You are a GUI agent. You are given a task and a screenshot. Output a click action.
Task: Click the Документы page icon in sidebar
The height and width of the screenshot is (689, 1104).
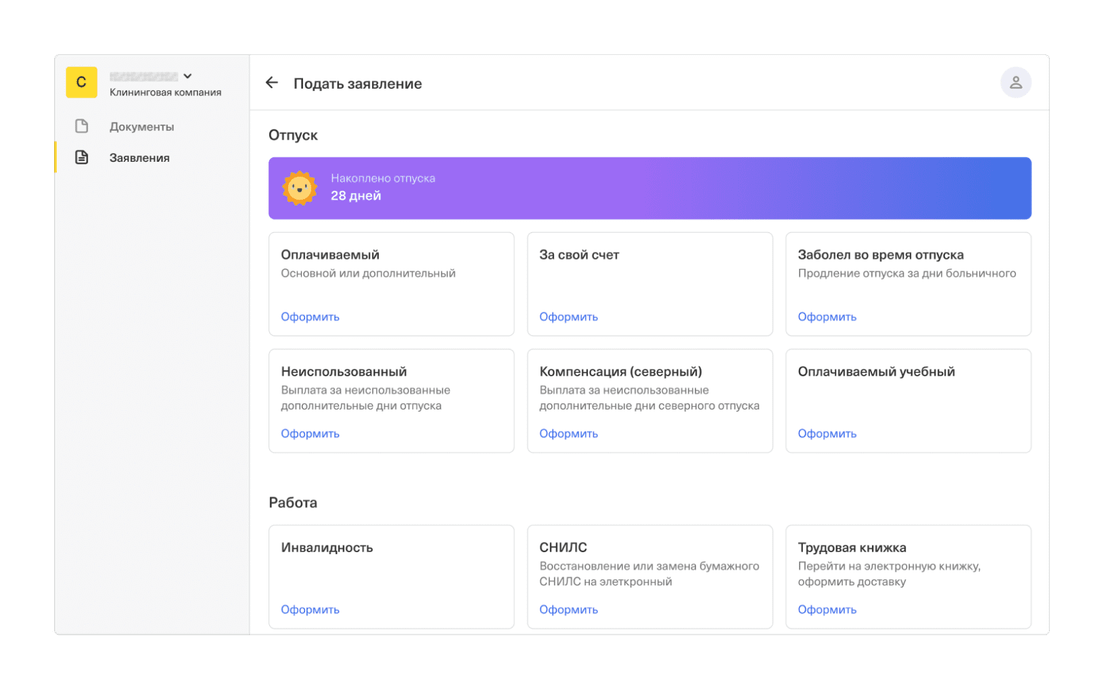[82, 127]
